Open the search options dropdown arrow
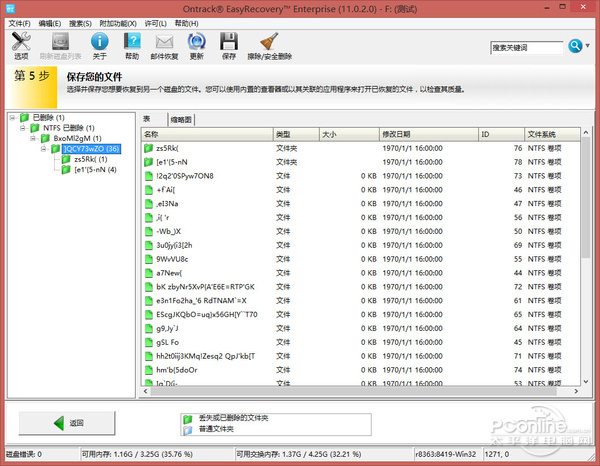This screenshot has width=600, height=466. (x=588, y=46)
